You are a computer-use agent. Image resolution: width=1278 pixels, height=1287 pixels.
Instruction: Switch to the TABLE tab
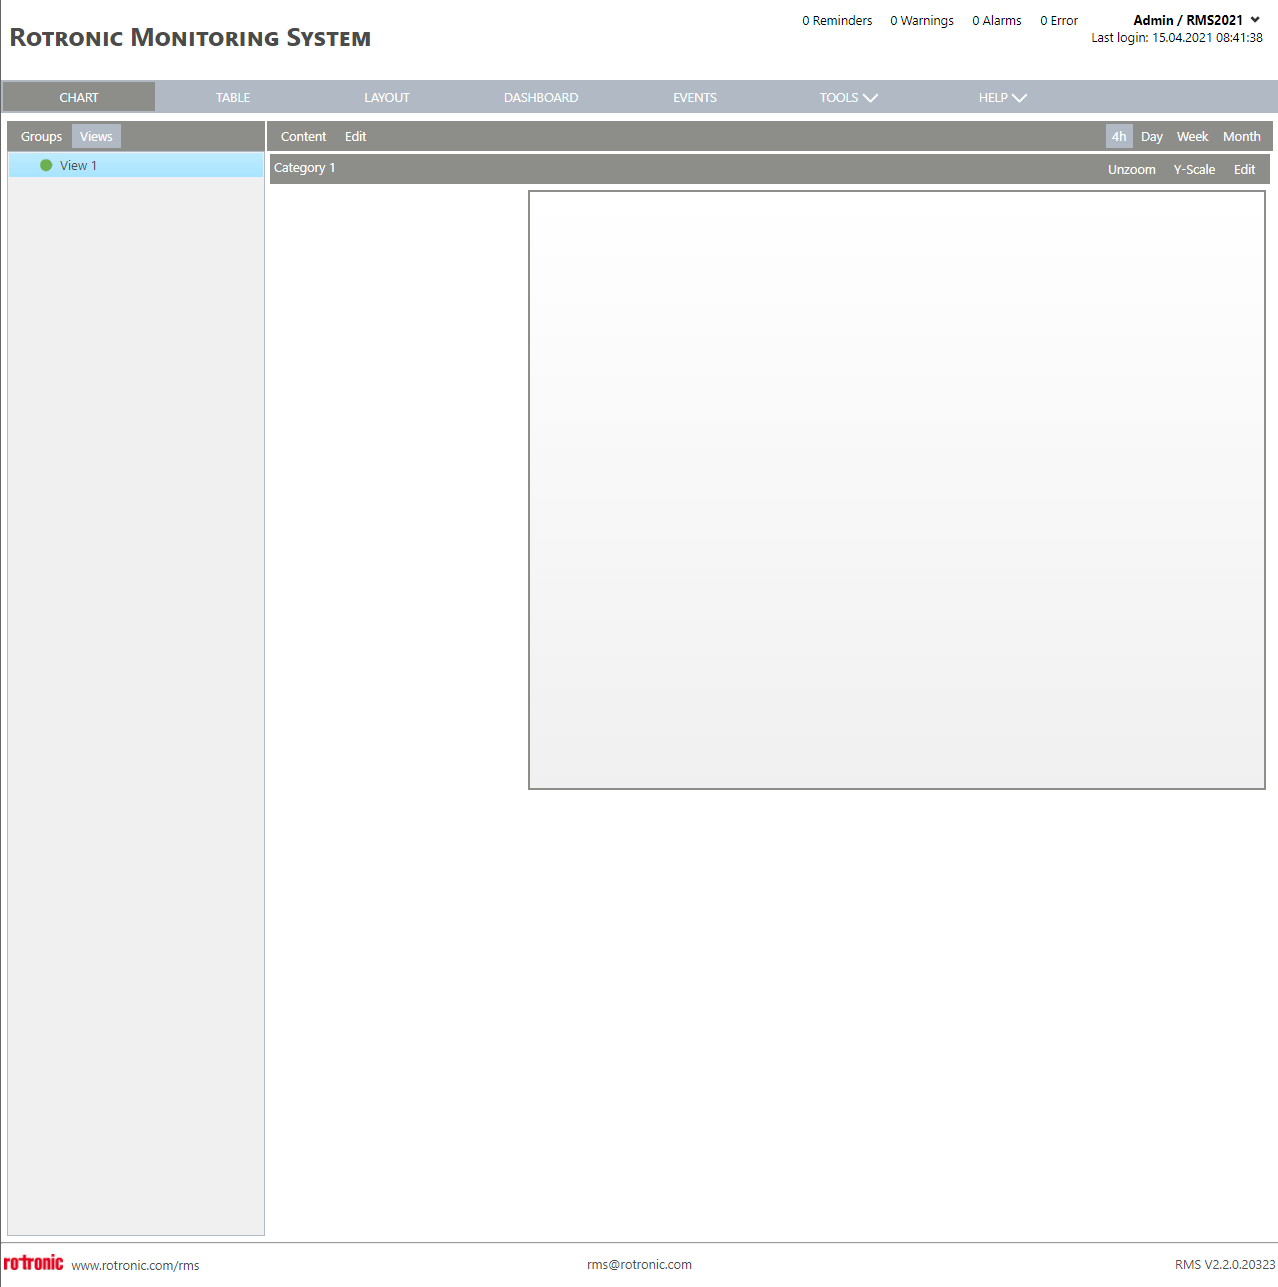point(233,97)
